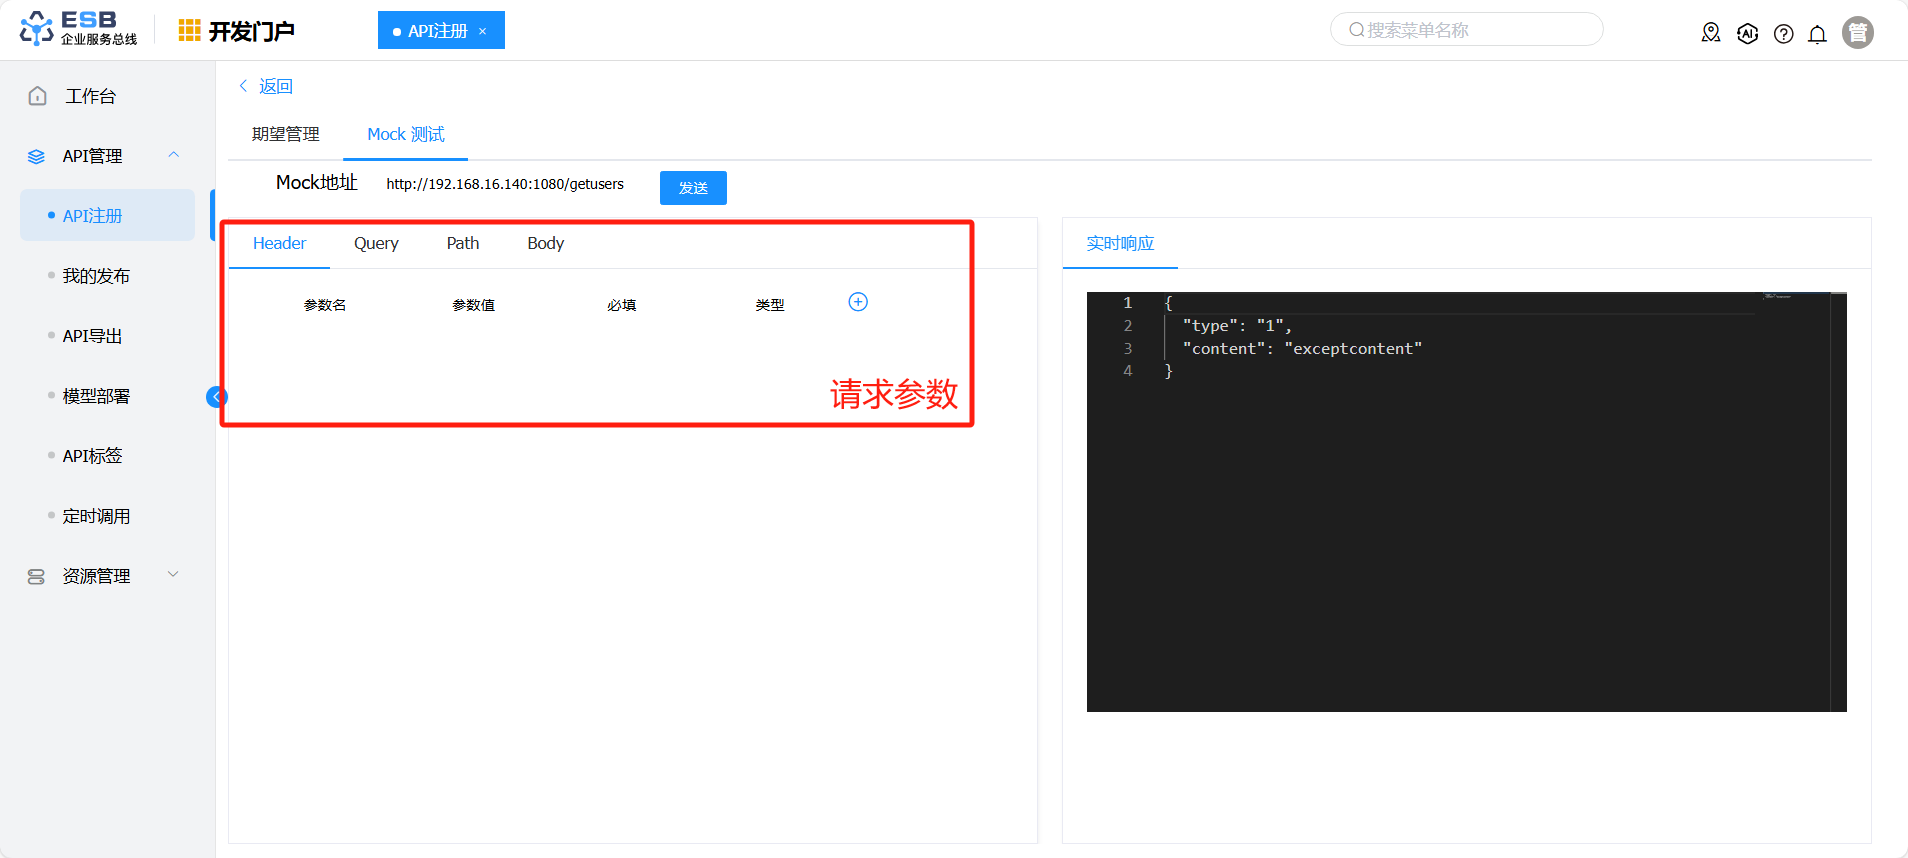The height and width of the screenshot is (858, 1908).
Task: Open the AI assistant icon
Action: [1747, 33]
